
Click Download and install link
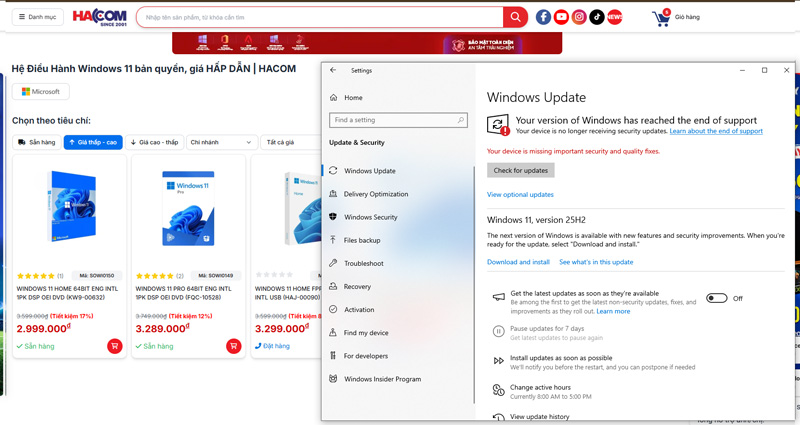518,262
